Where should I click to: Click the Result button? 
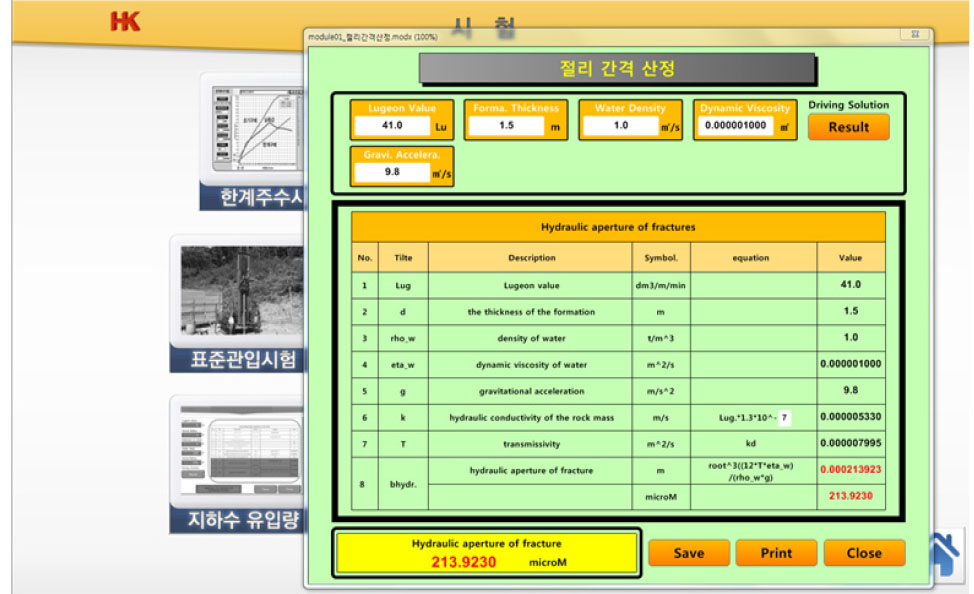click(x=849, y=127)
